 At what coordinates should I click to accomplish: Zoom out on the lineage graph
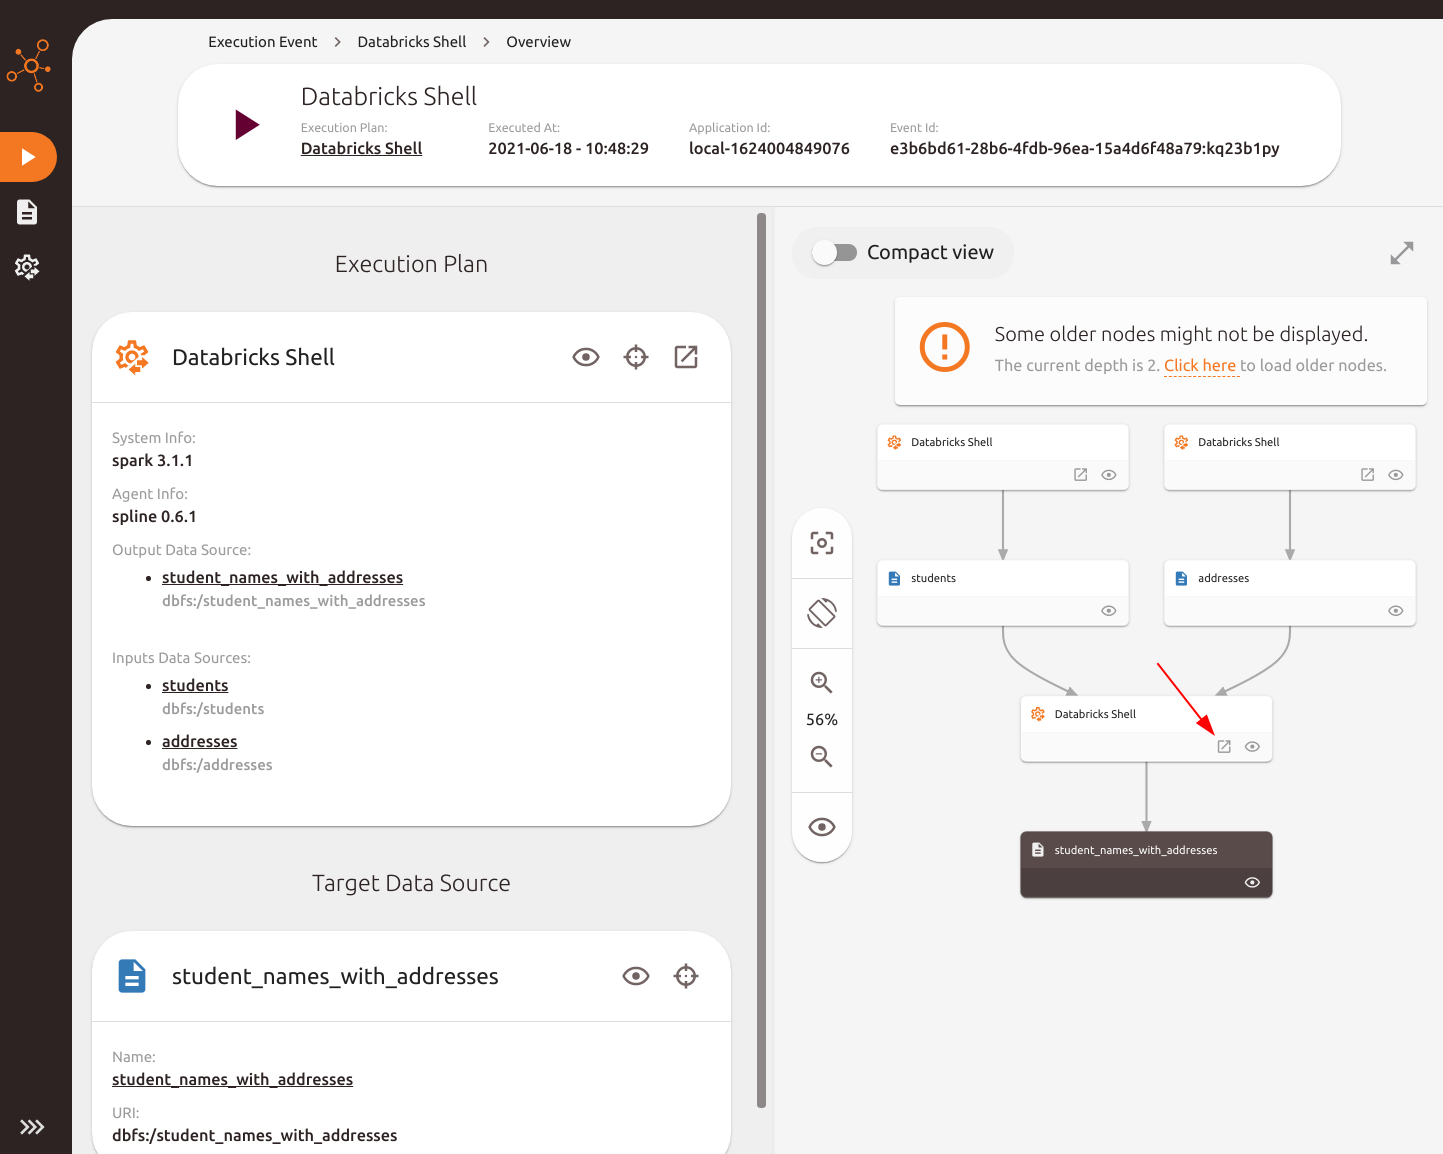[822, 756]
